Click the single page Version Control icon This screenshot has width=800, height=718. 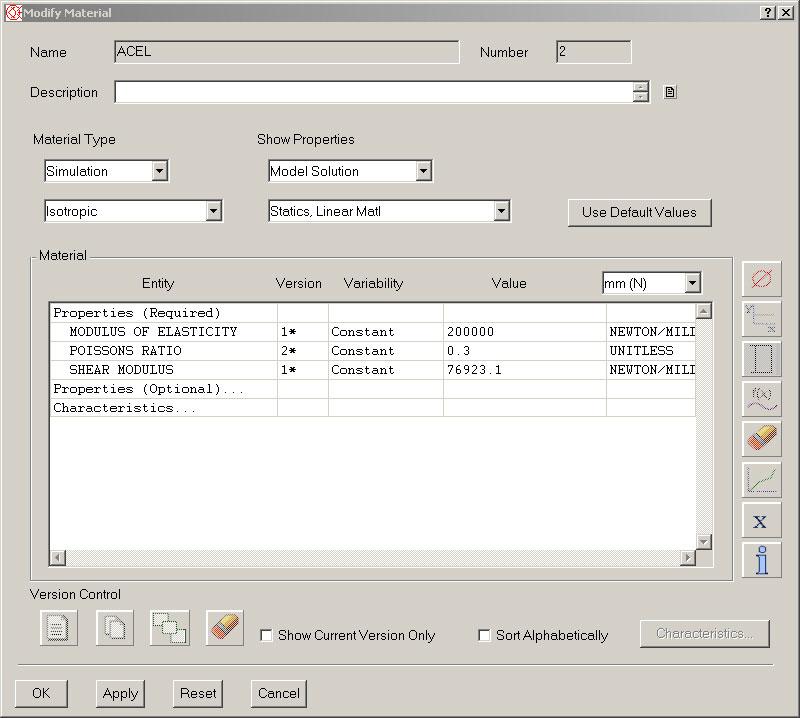pos(59,628)
